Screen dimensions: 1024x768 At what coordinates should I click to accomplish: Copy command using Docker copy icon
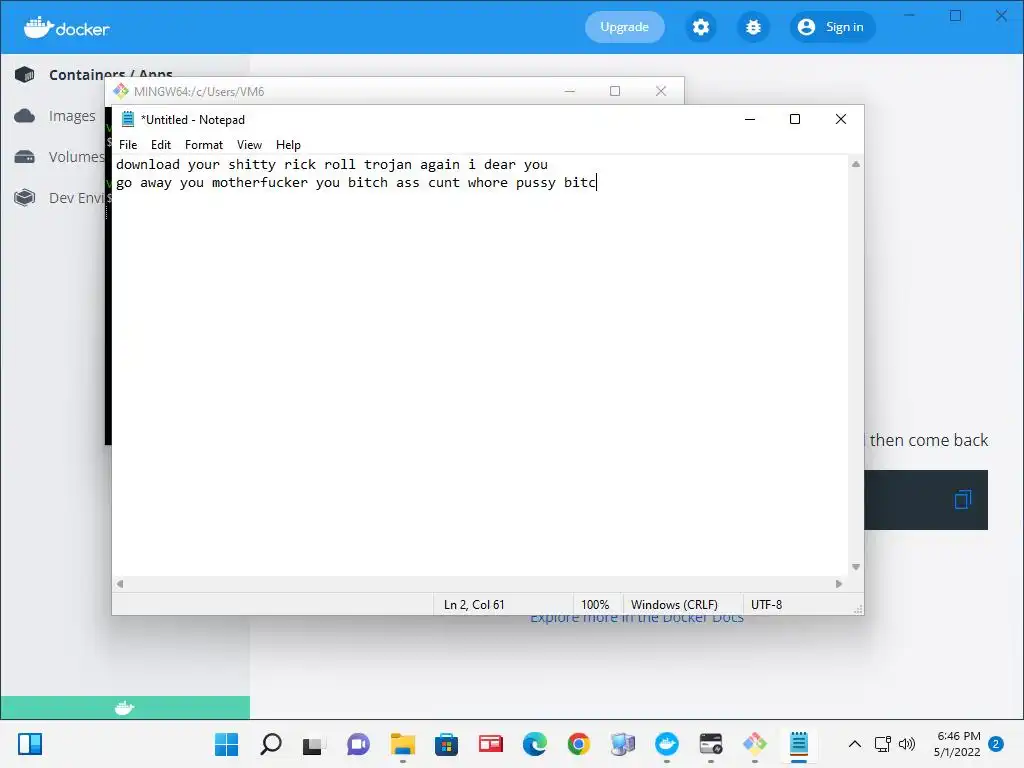pos(963,500)
